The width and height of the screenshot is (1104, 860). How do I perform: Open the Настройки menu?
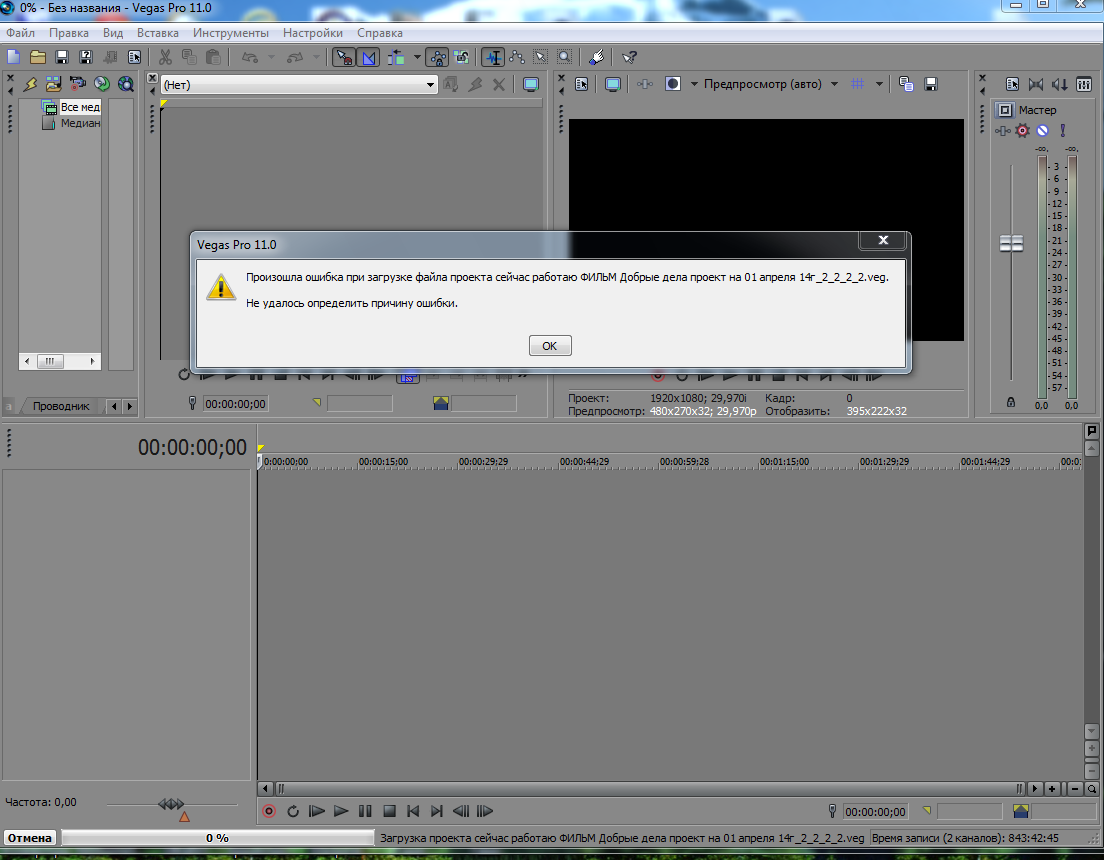coord(313,33)
